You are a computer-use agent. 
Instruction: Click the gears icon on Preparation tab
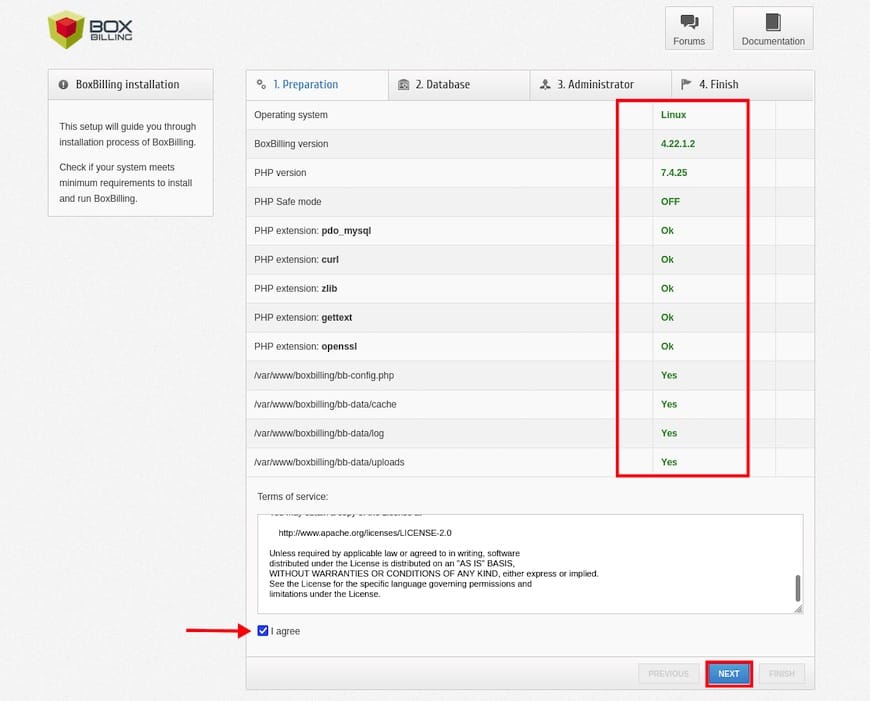pos(261,84)
